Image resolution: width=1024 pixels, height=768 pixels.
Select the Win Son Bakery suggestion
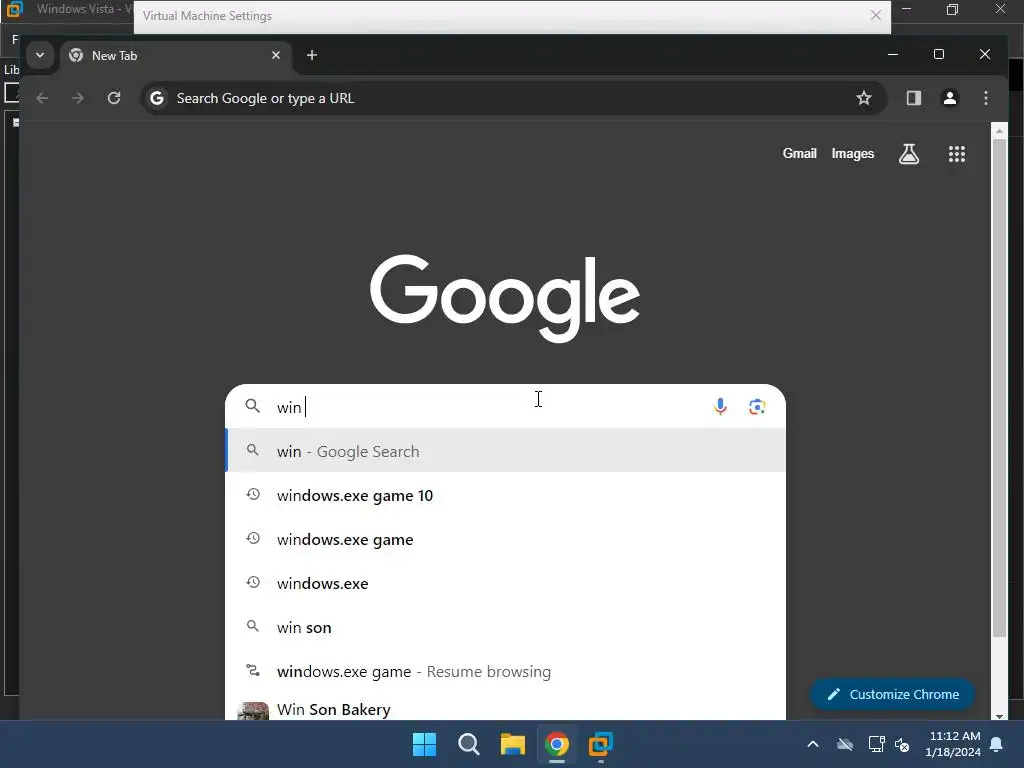point(505,708)
